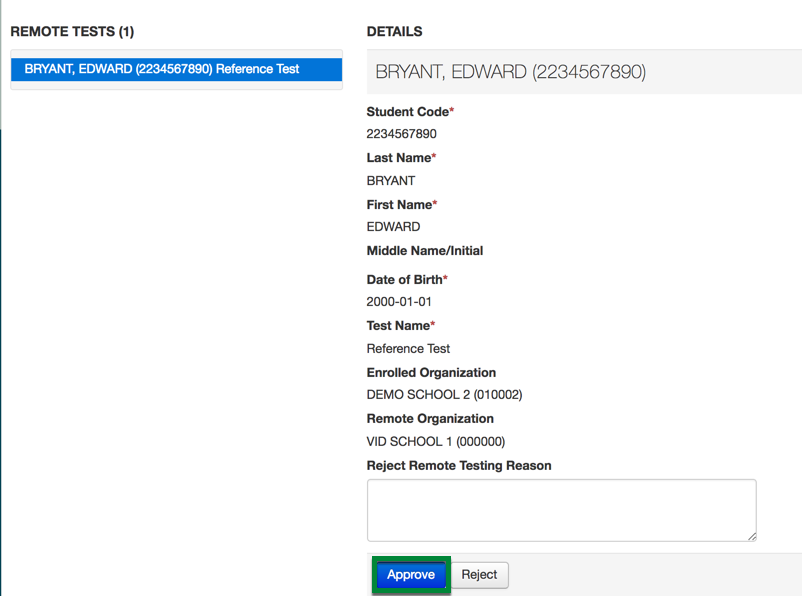
Task: Click the Approve button
Action: pyautogui.click(x=411, y=575)
